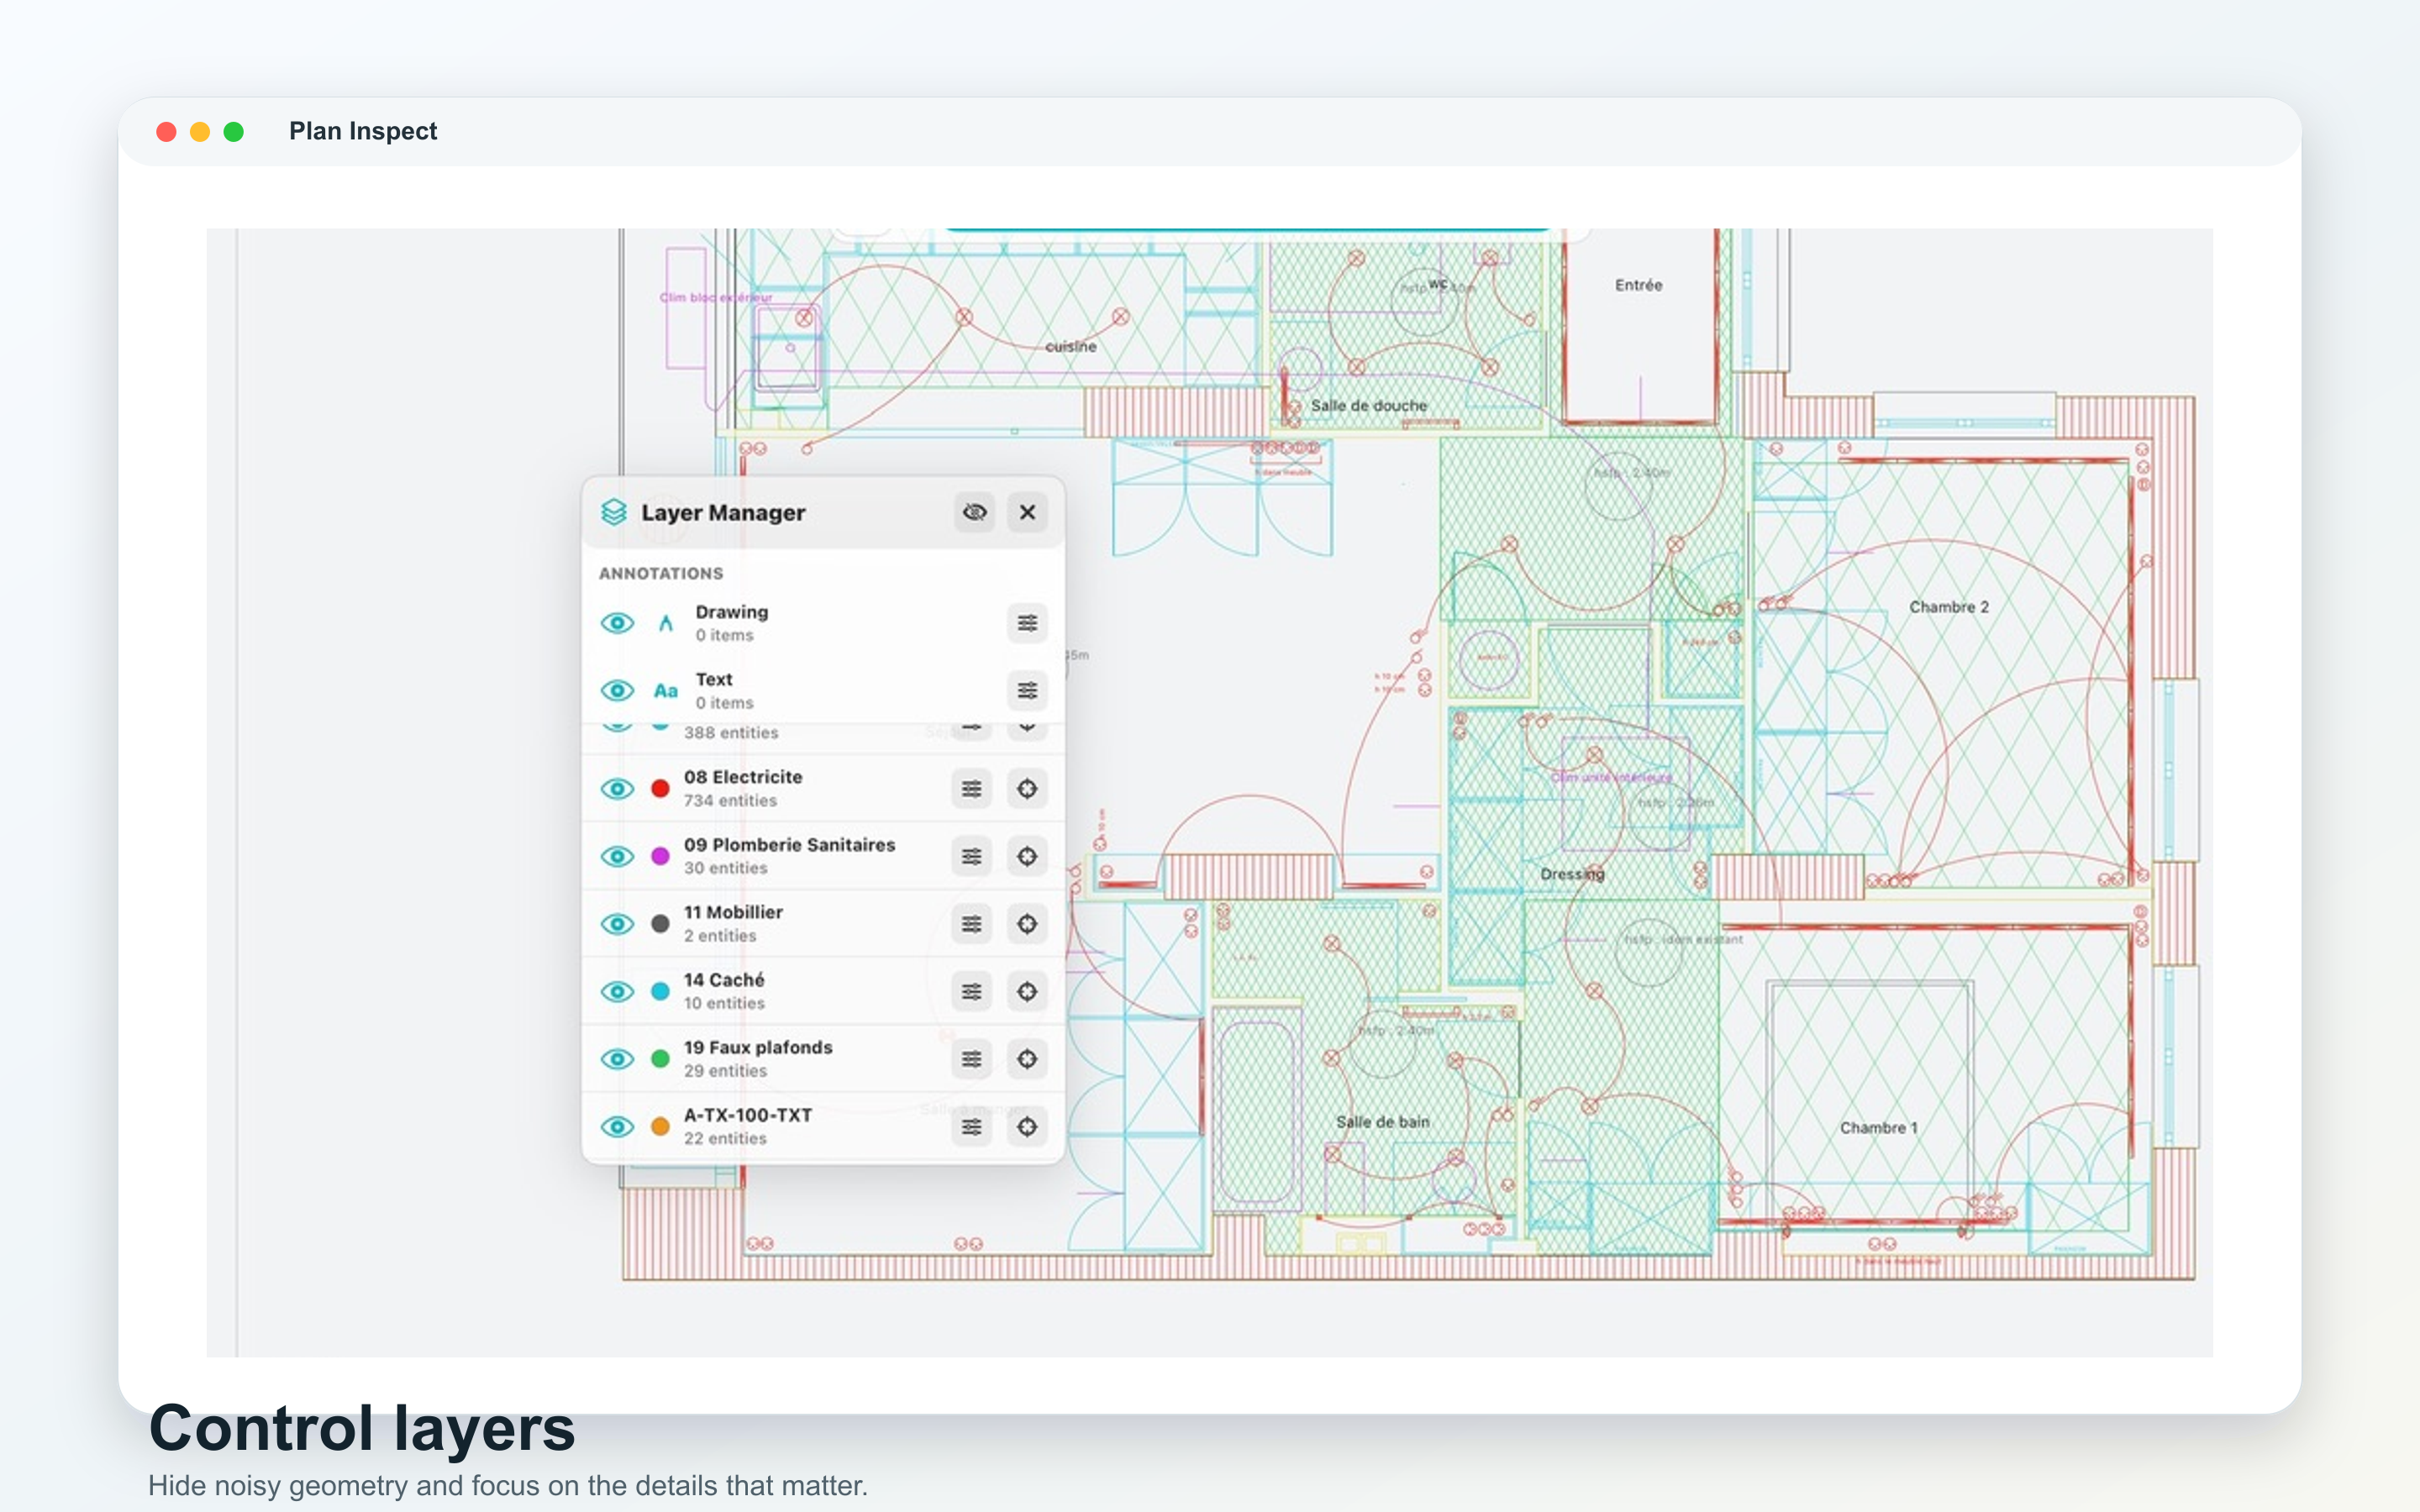Screen dimensions: 2420x1512
Task: Click the 'Plan Inspect' window title
Action: point(363,131)
